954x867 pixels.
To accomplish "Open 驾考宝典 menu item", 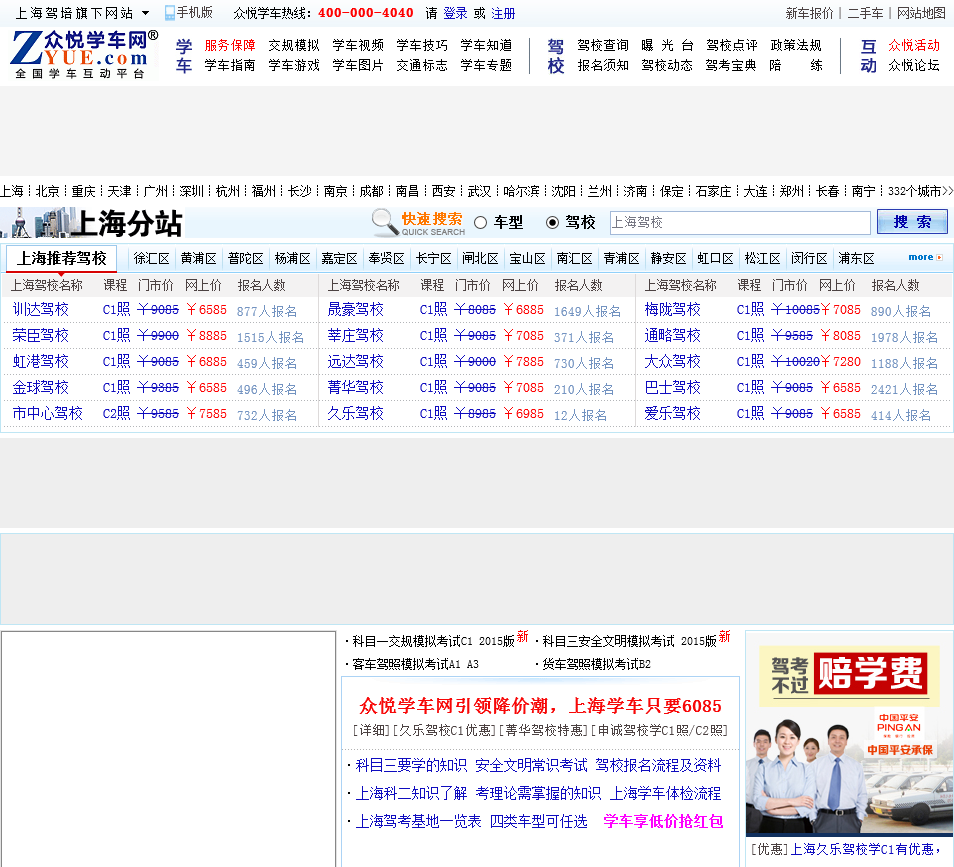I will (731, 65).
